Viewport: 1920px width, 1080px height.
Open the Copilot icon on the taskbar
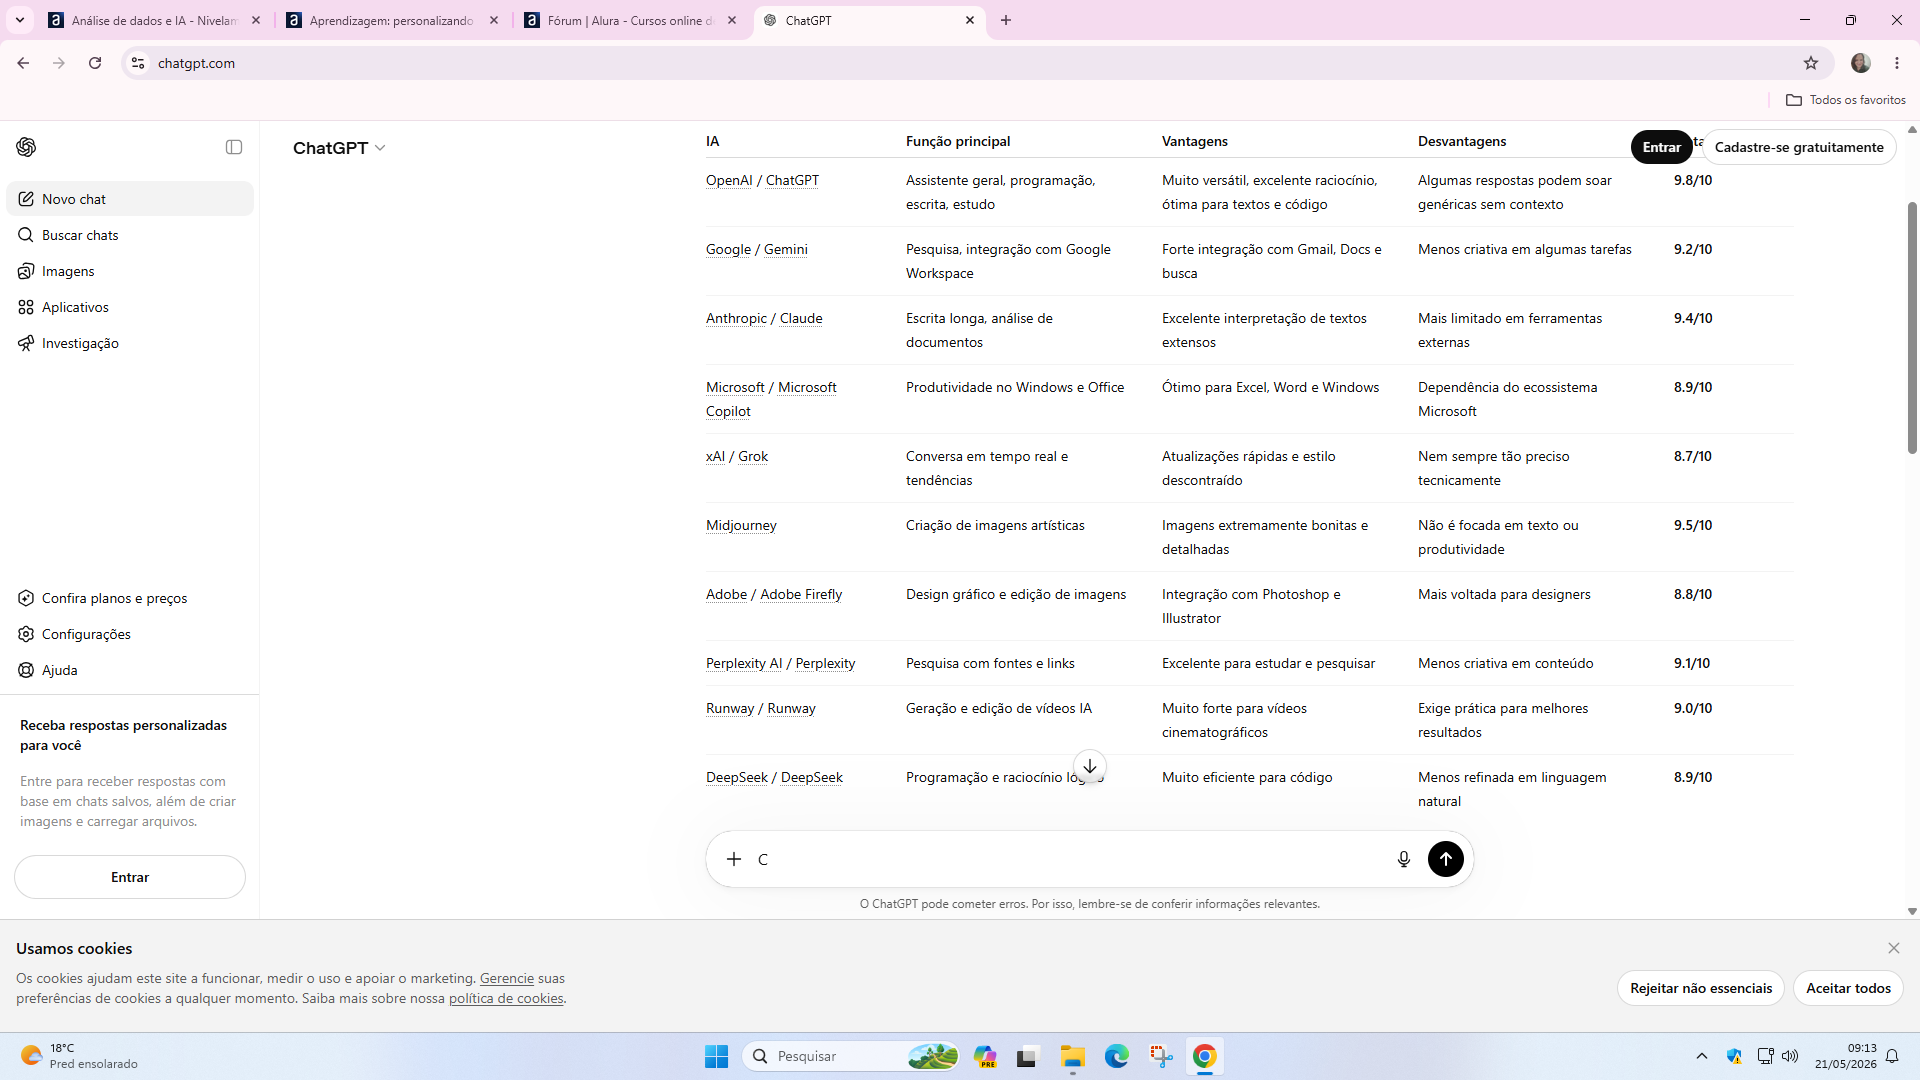(x=985, y=1056)
